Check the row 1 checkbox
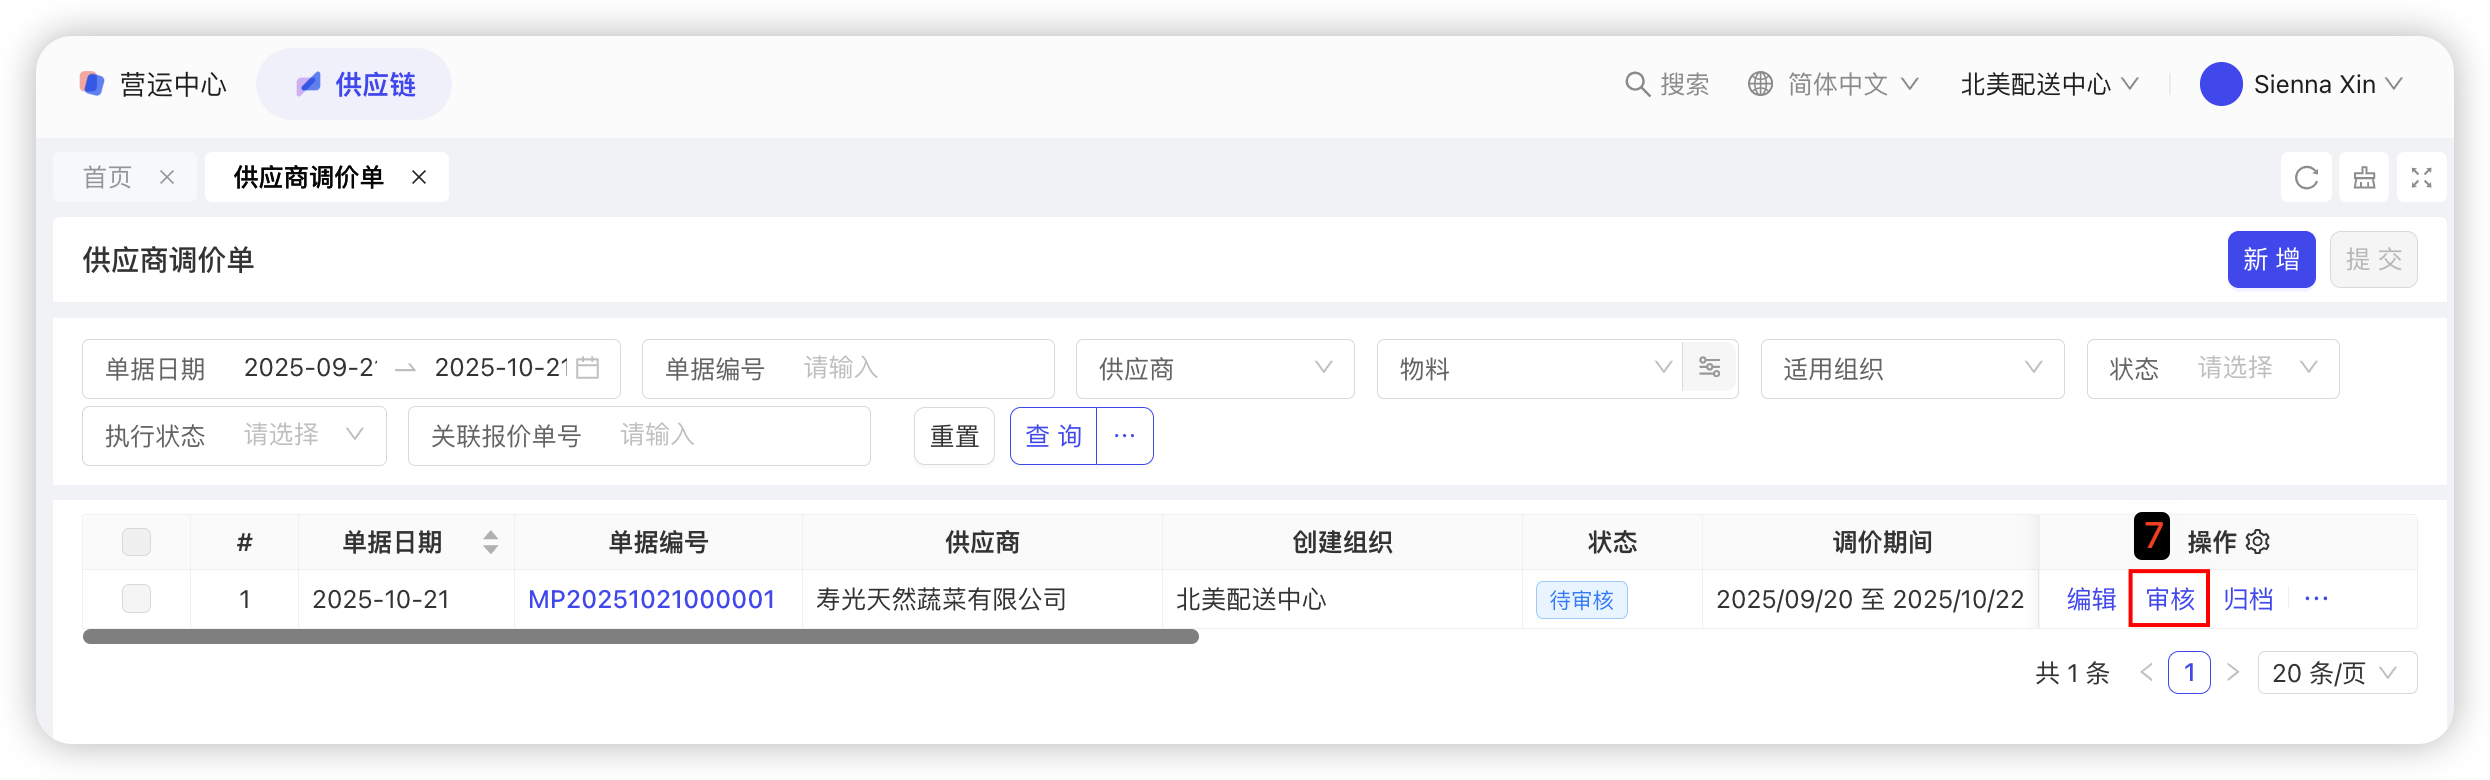The height and width of the screenshot is (780, 2490). (x=136, y=599)
